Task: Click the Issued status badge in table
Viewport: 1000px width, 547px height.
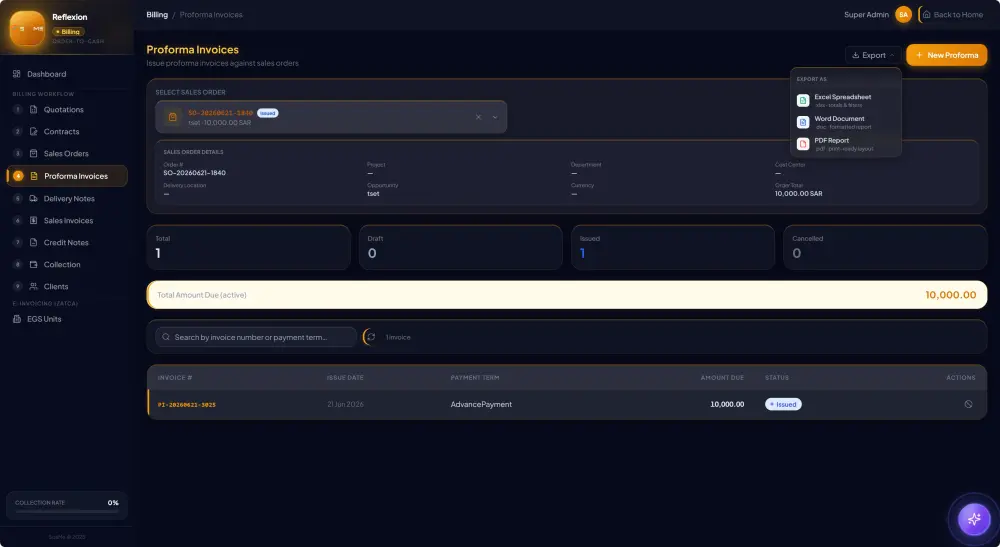Action: click(783, 405)
